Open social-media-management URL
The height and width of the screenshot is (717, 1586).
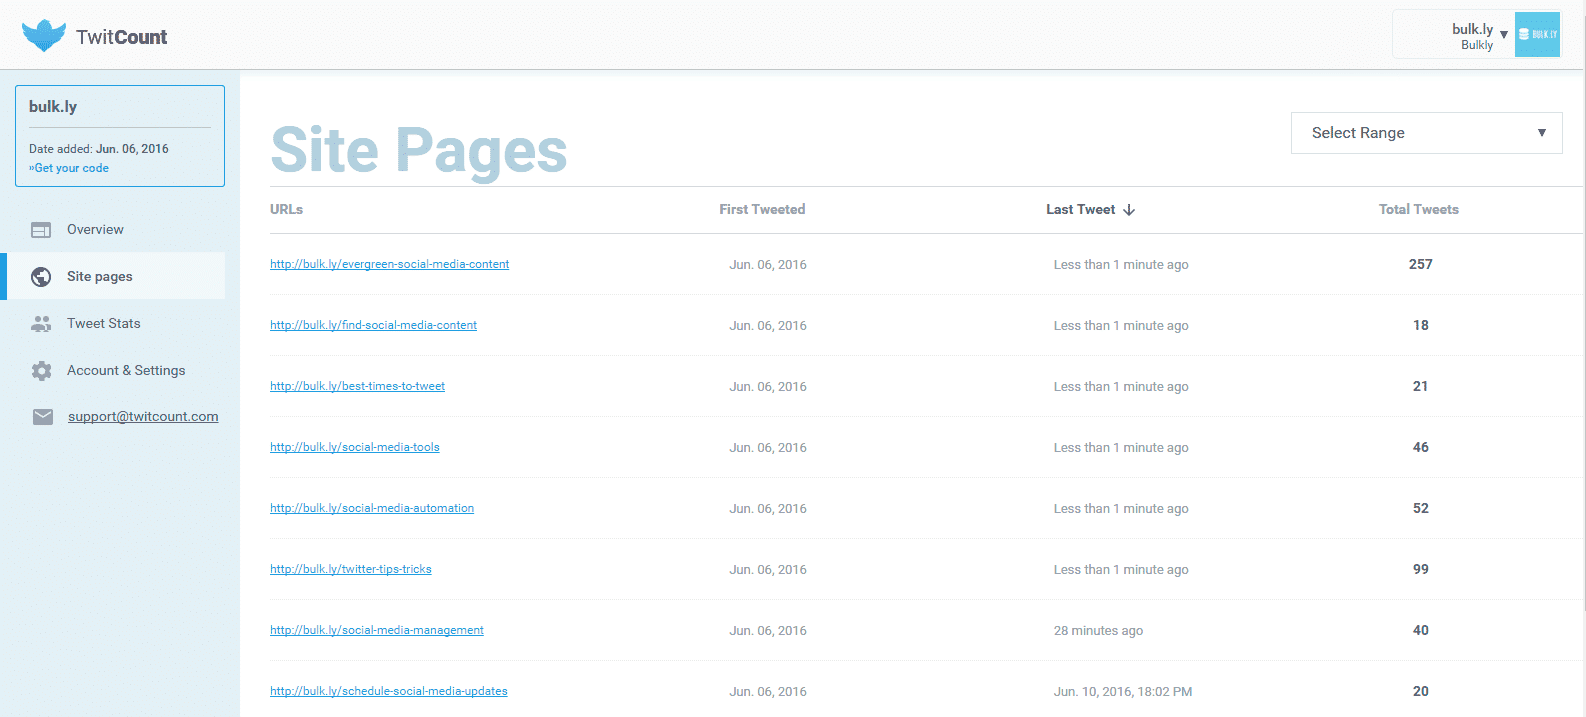click(x=376, y=630)
